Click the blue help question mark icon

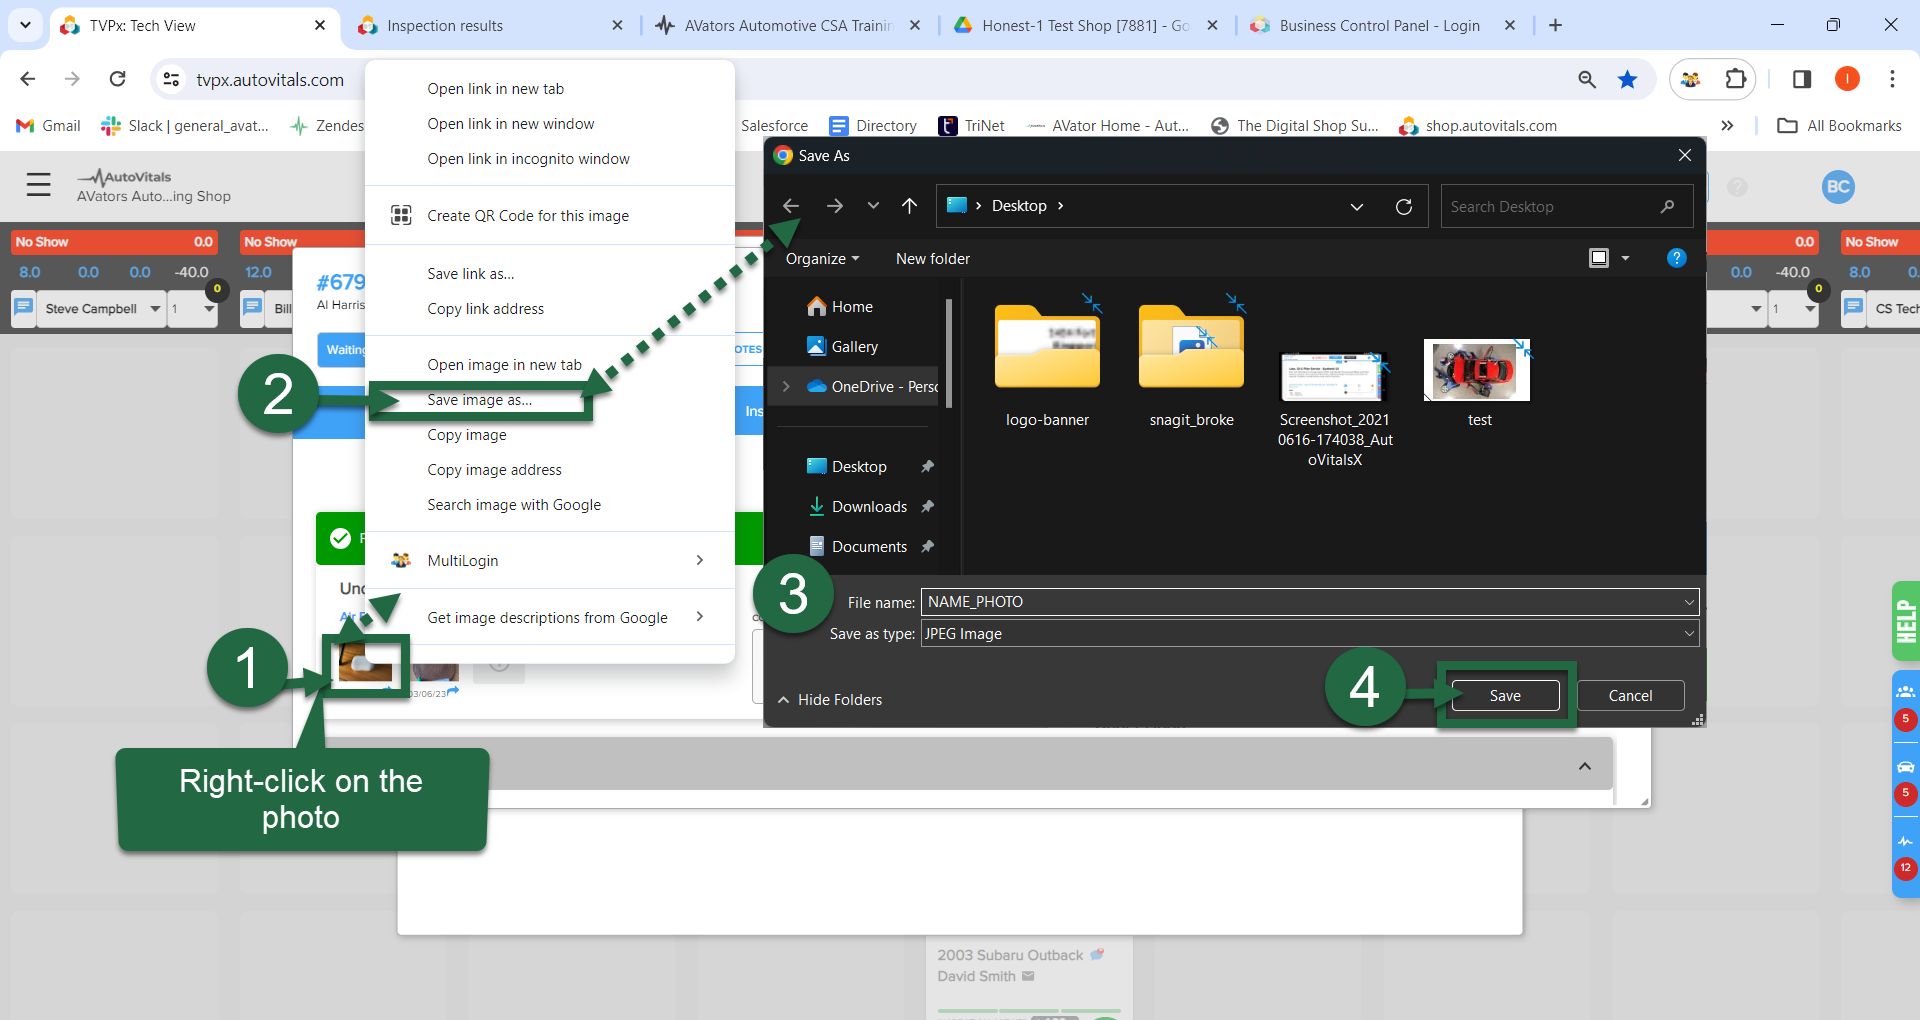tap(1676, 258)
